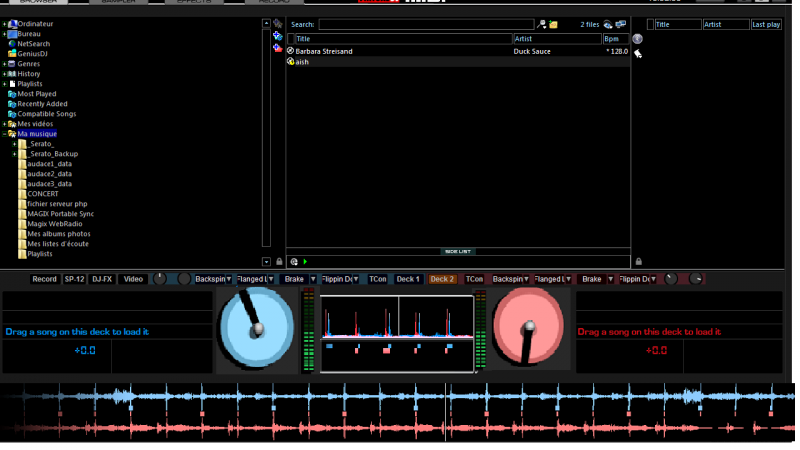Click the yellow folder icon beside the search field
Screen dimensions: 800x450
pos(553,24)
